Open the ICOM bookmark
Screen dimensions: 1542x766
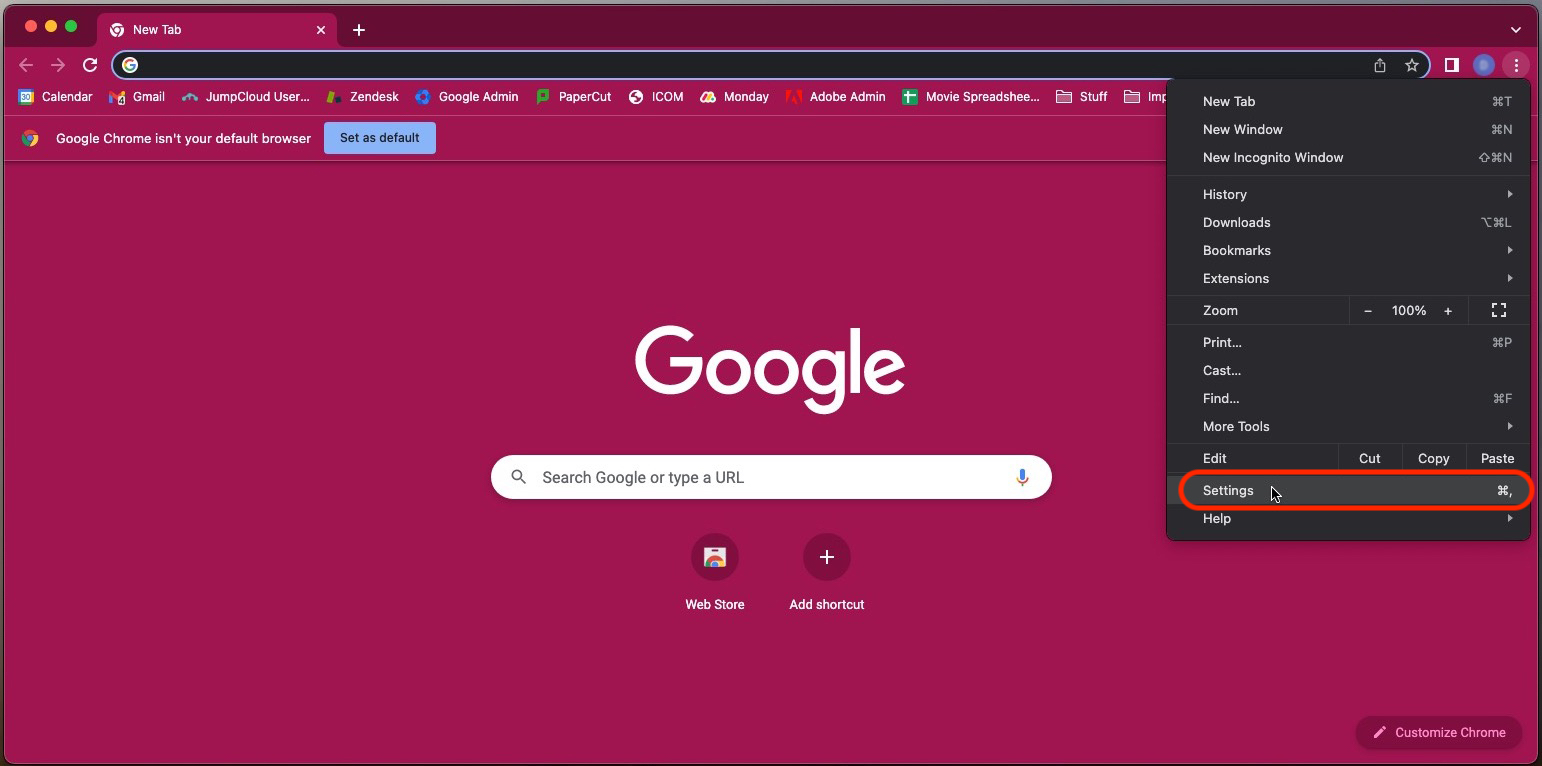click(x=656, y=97)
